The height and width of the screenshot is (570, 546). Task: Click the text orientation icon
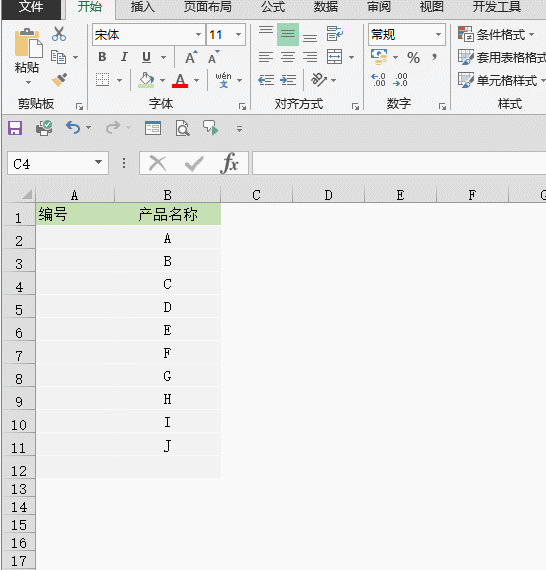click(319, 80)
